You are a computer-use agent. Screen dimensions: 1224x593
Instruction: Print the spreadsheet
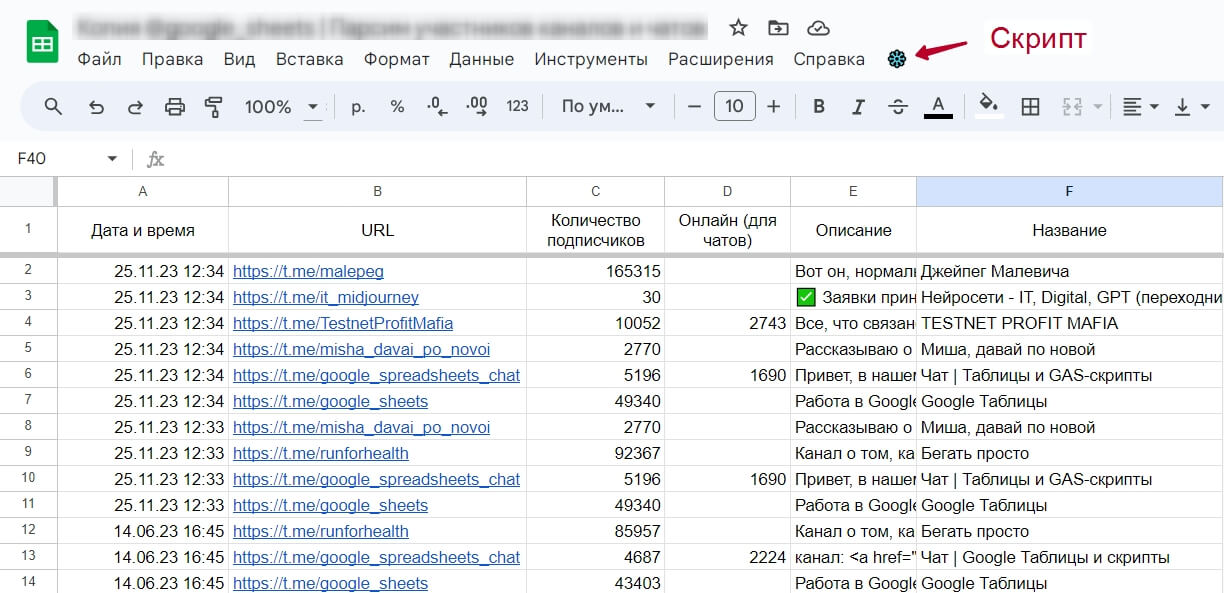[x=175, y=106]
